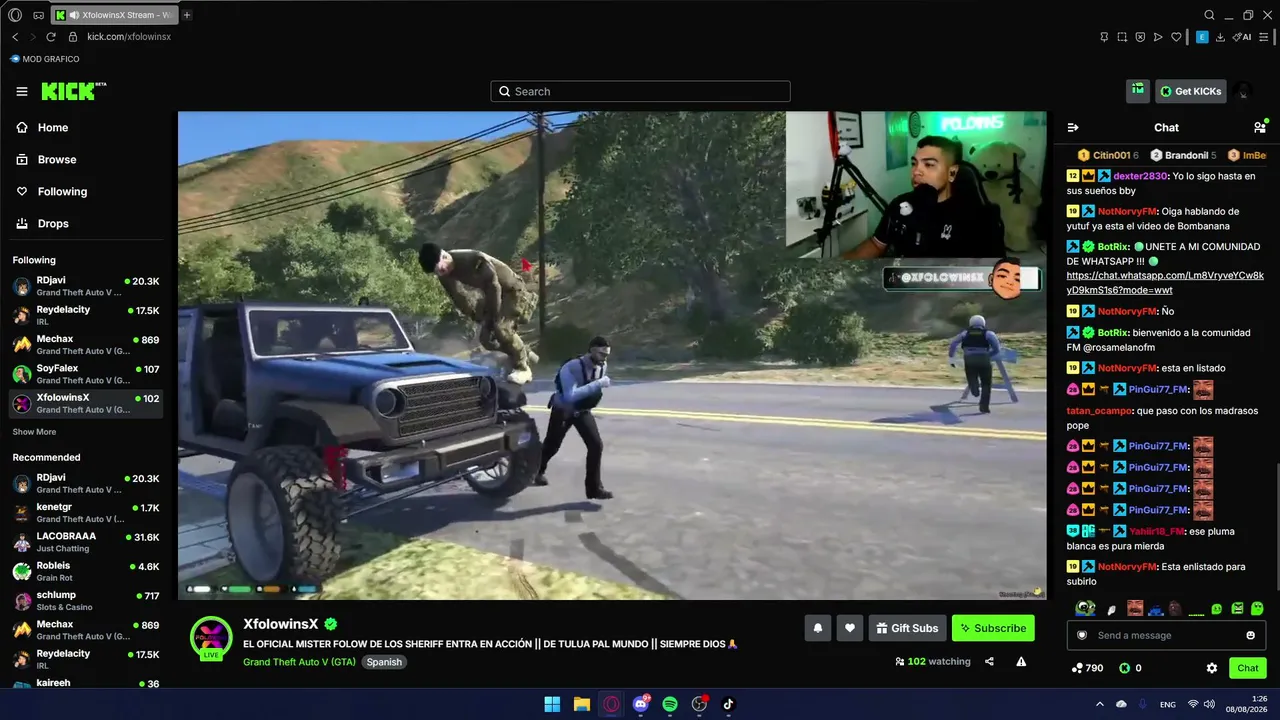Open the chat identity shield icon

(x=1081, y=635)
